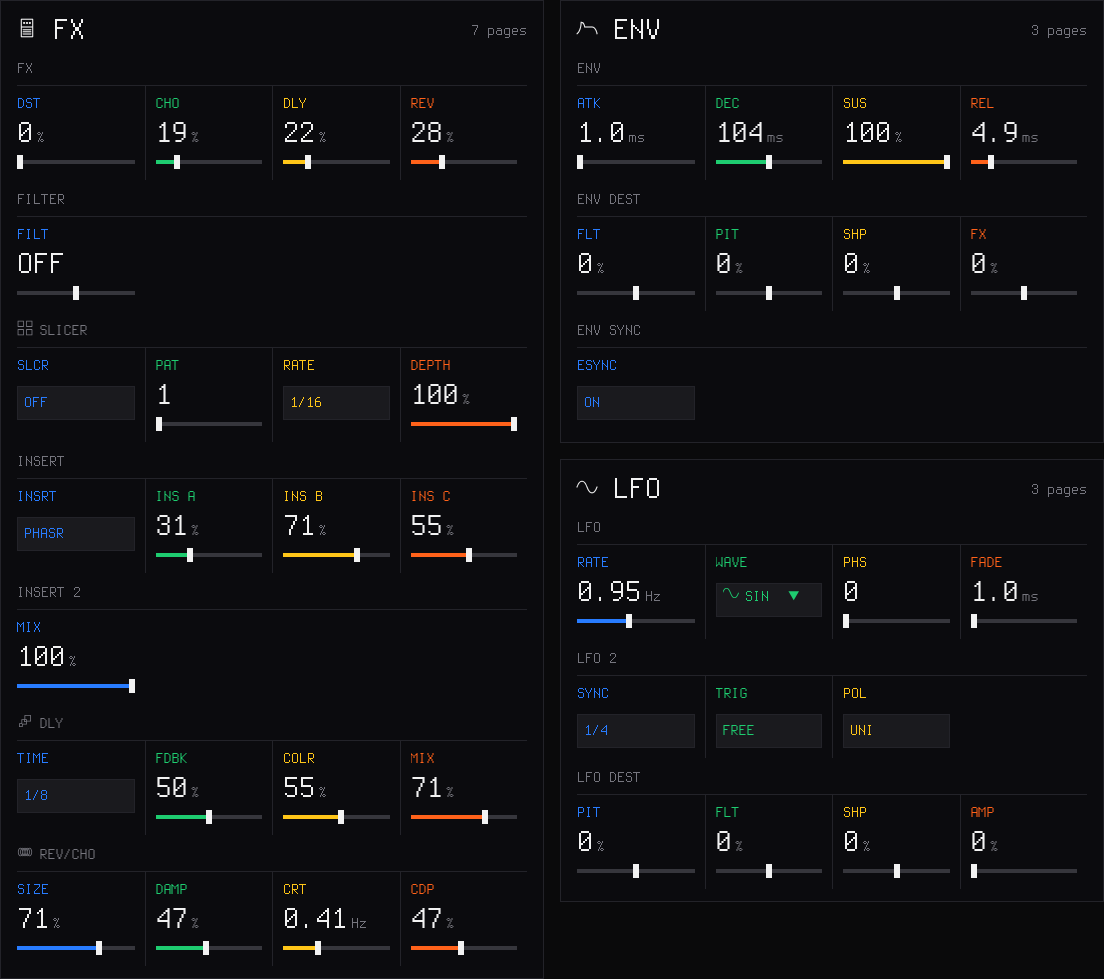Click the envelope SUS slider
Screen dimensions: 1104x979
[896, 162]
